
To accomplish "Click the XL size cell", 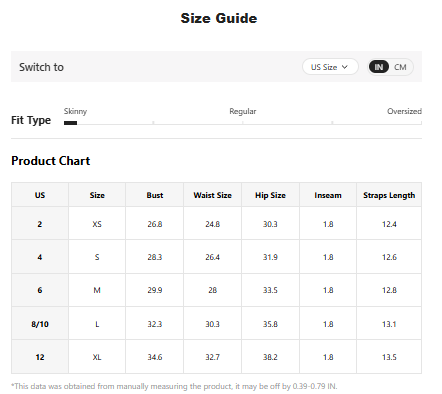I will tap(97, 357).
